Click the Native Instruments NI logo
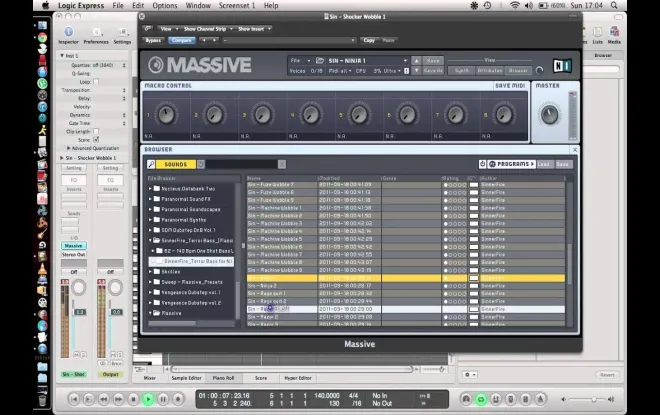The image size is (660, 415). point(562,66)
